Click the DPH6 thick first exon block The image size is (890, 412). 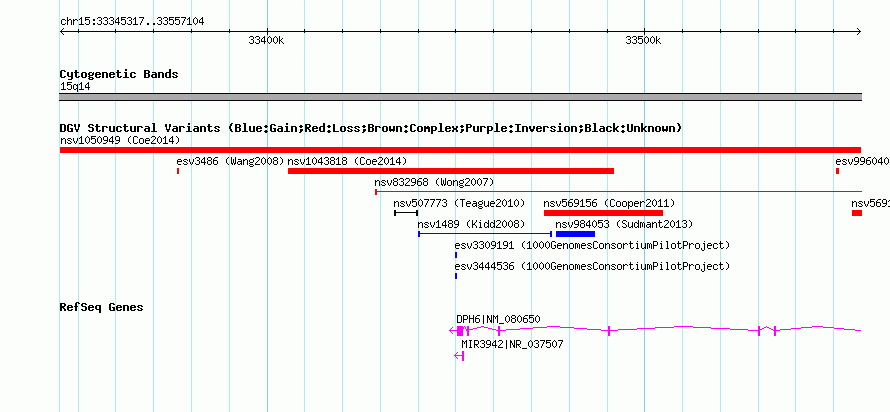coord(460,331)
